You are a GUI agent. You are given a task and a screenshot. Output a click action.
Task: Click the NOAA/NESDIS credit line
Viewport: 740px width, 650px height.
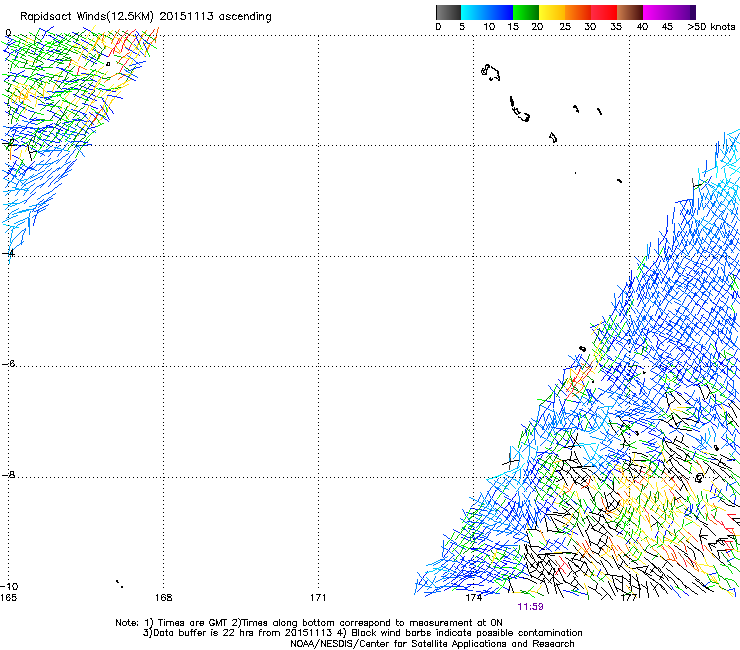coord(432,644)
